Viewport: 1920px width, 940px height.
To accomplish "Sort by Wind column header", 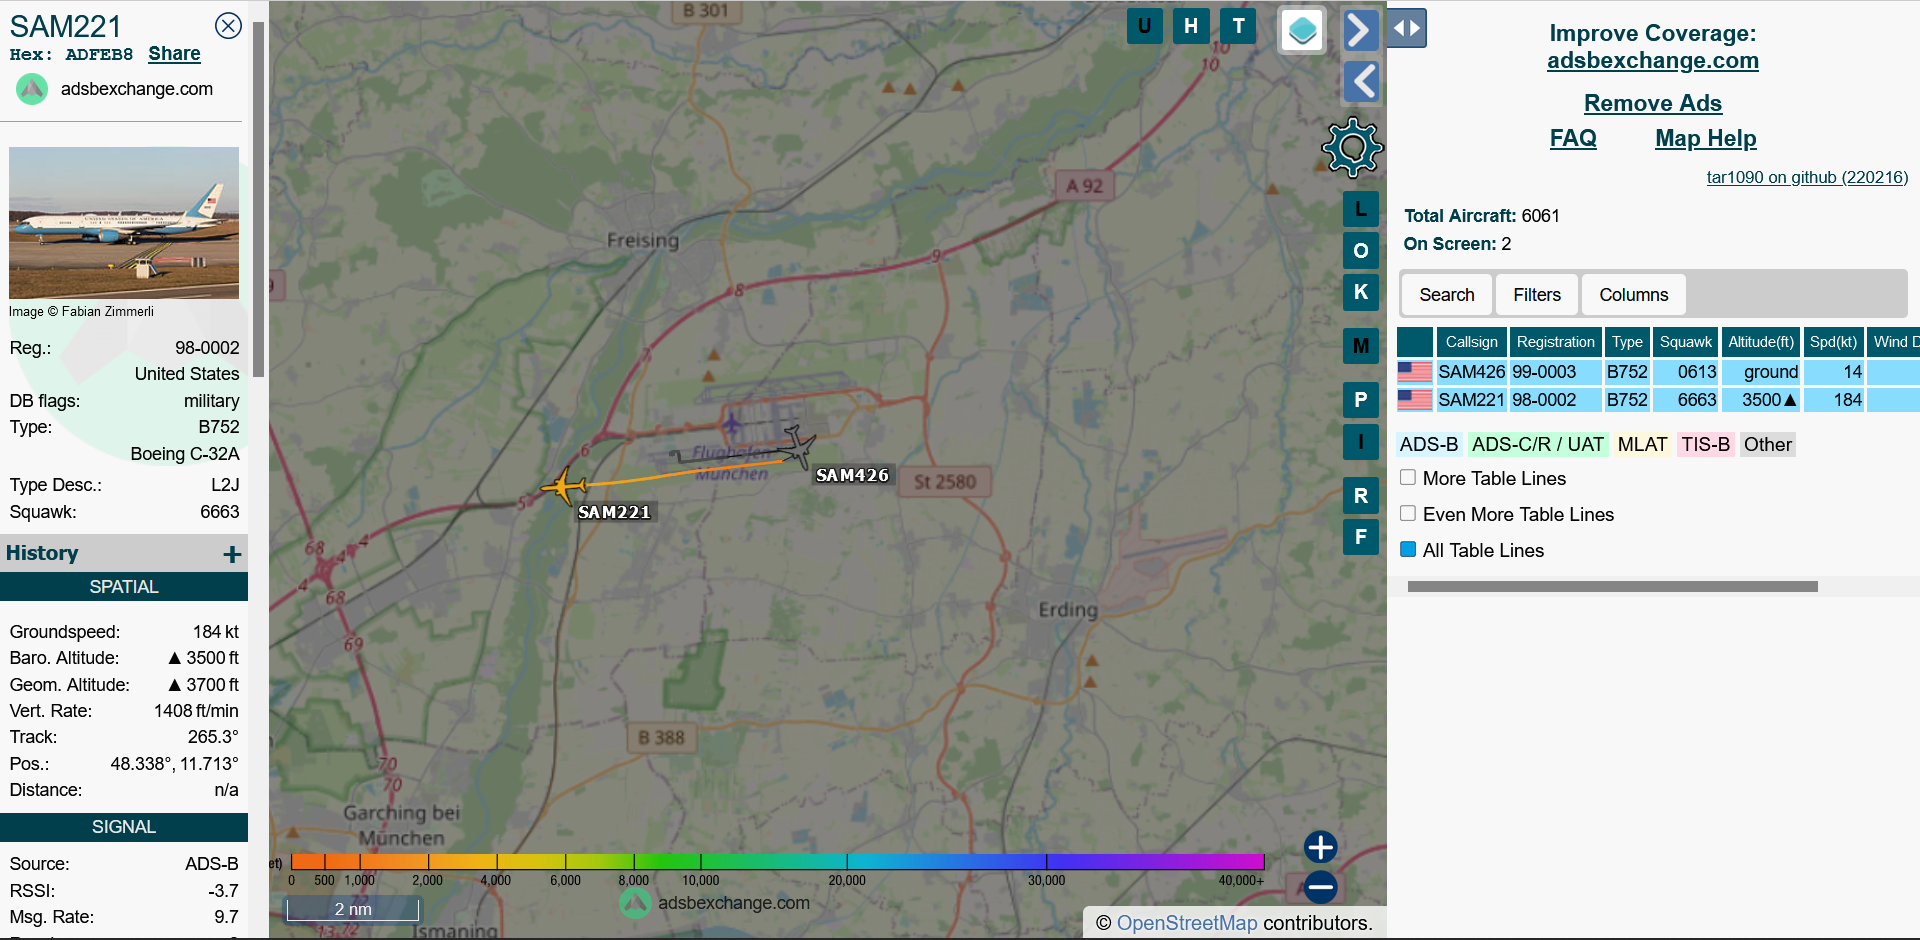I will coord(1894,342).
